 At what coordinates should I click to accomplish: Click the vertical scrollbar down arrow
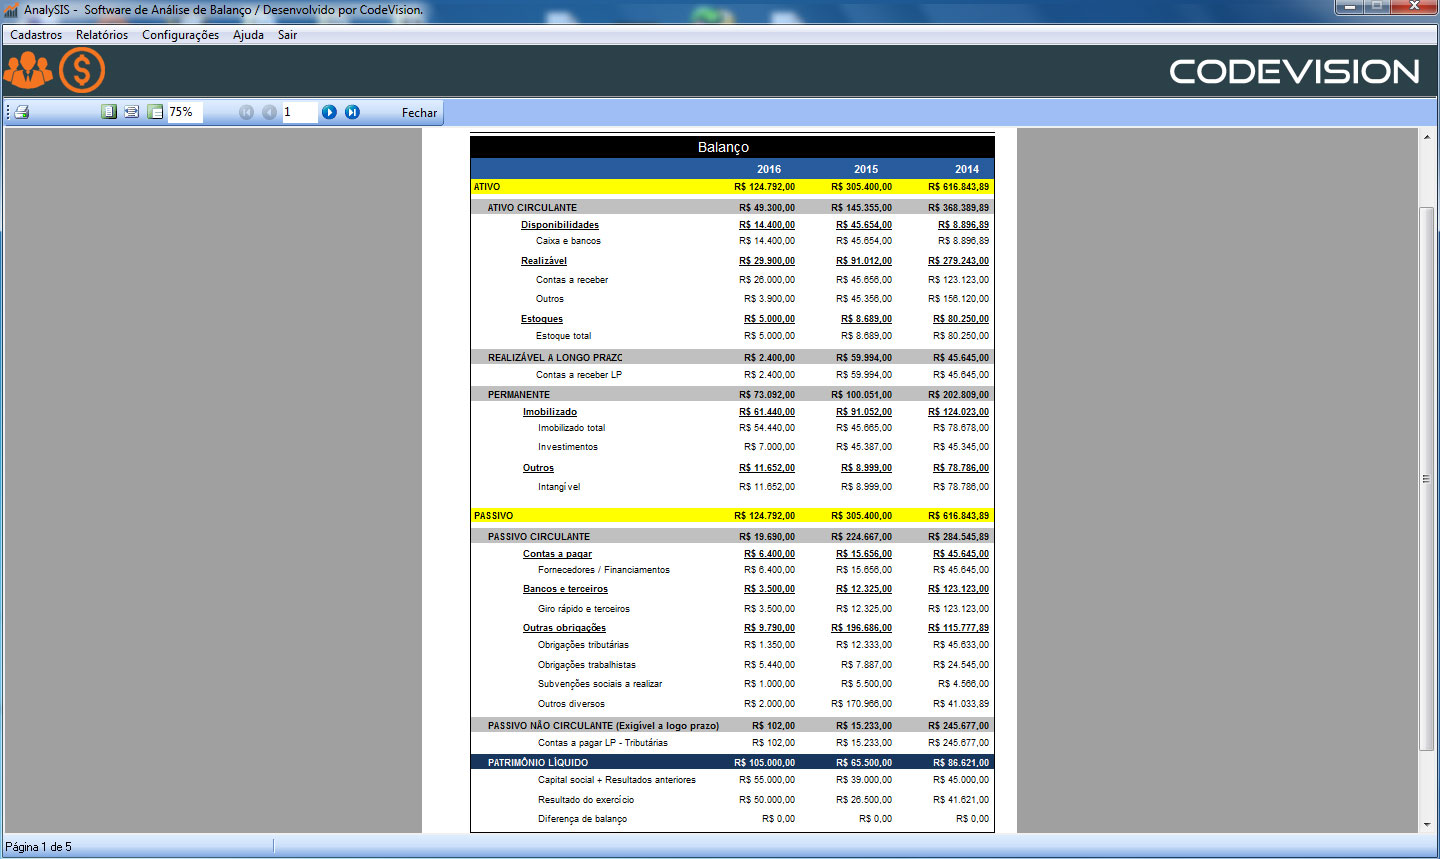pyautogui.click(x=1426, y=825)
